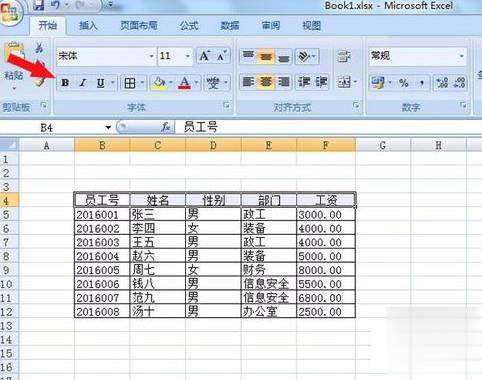This screenshot has width=482, height=380.
Task: Apply comma style
Action: tap(422, 83)
